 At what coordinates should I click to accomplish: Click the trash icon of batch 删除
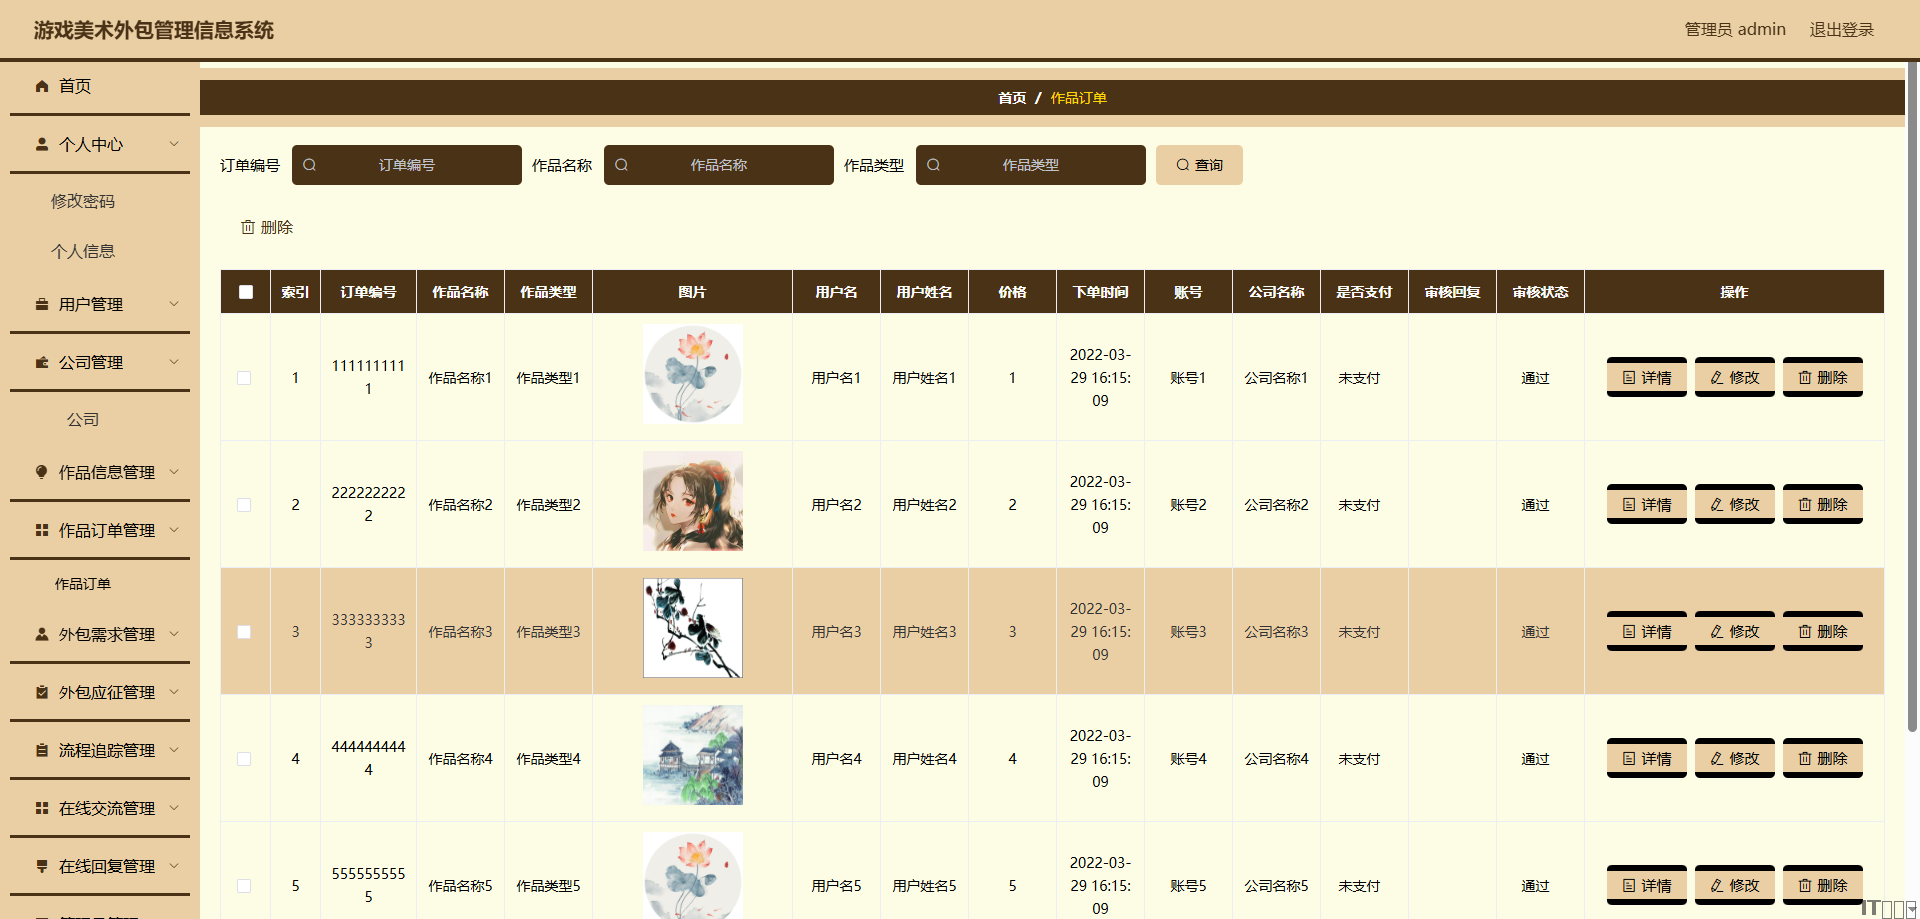[248, 228]
